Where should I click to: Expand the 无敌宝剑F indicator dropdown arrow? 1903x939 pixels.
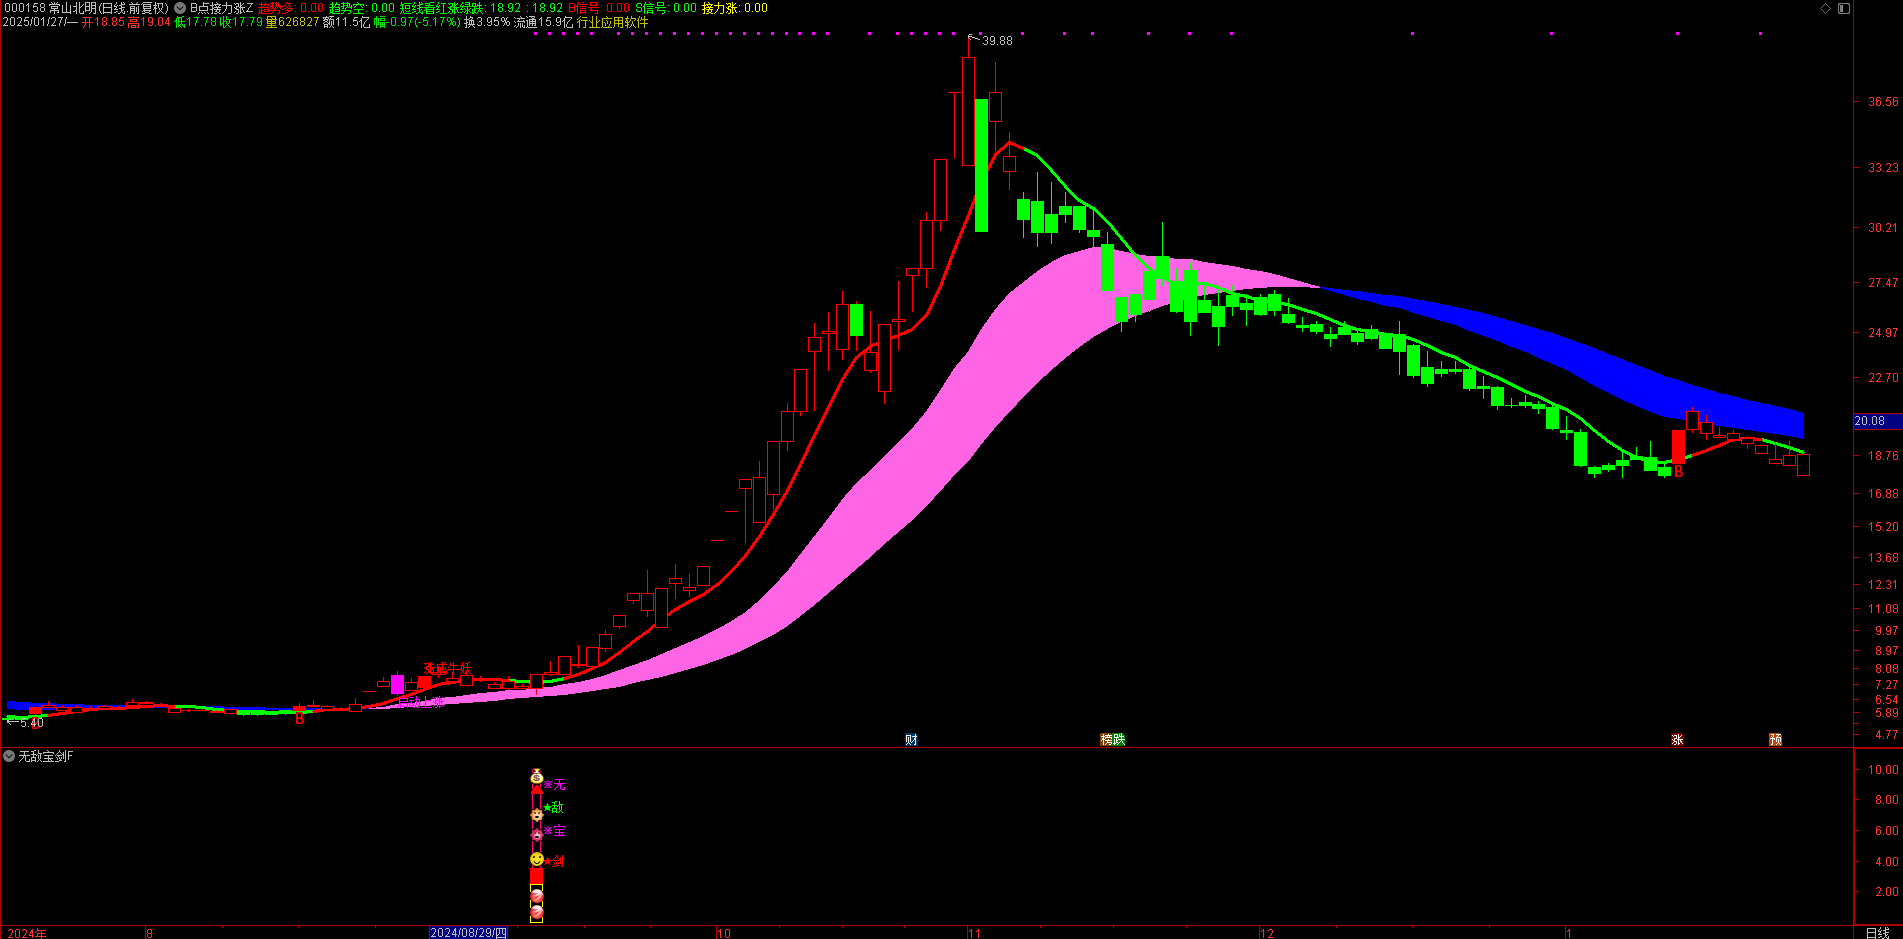(x=9, y=756)
